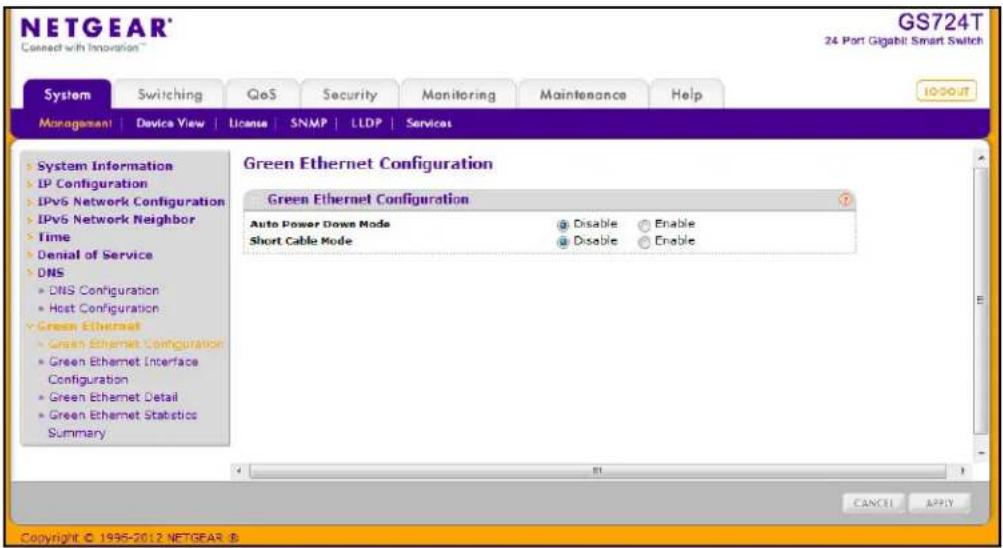
Task: Open the Maintenance tab
Action: 583,95
